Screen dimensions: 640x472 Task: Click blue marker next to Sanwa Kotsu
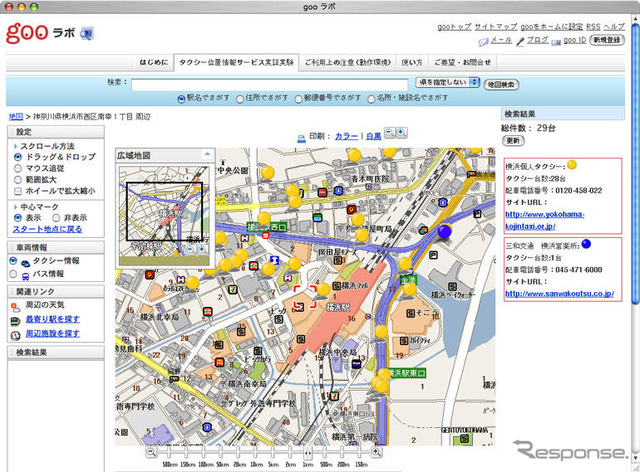tap(586, 244)
